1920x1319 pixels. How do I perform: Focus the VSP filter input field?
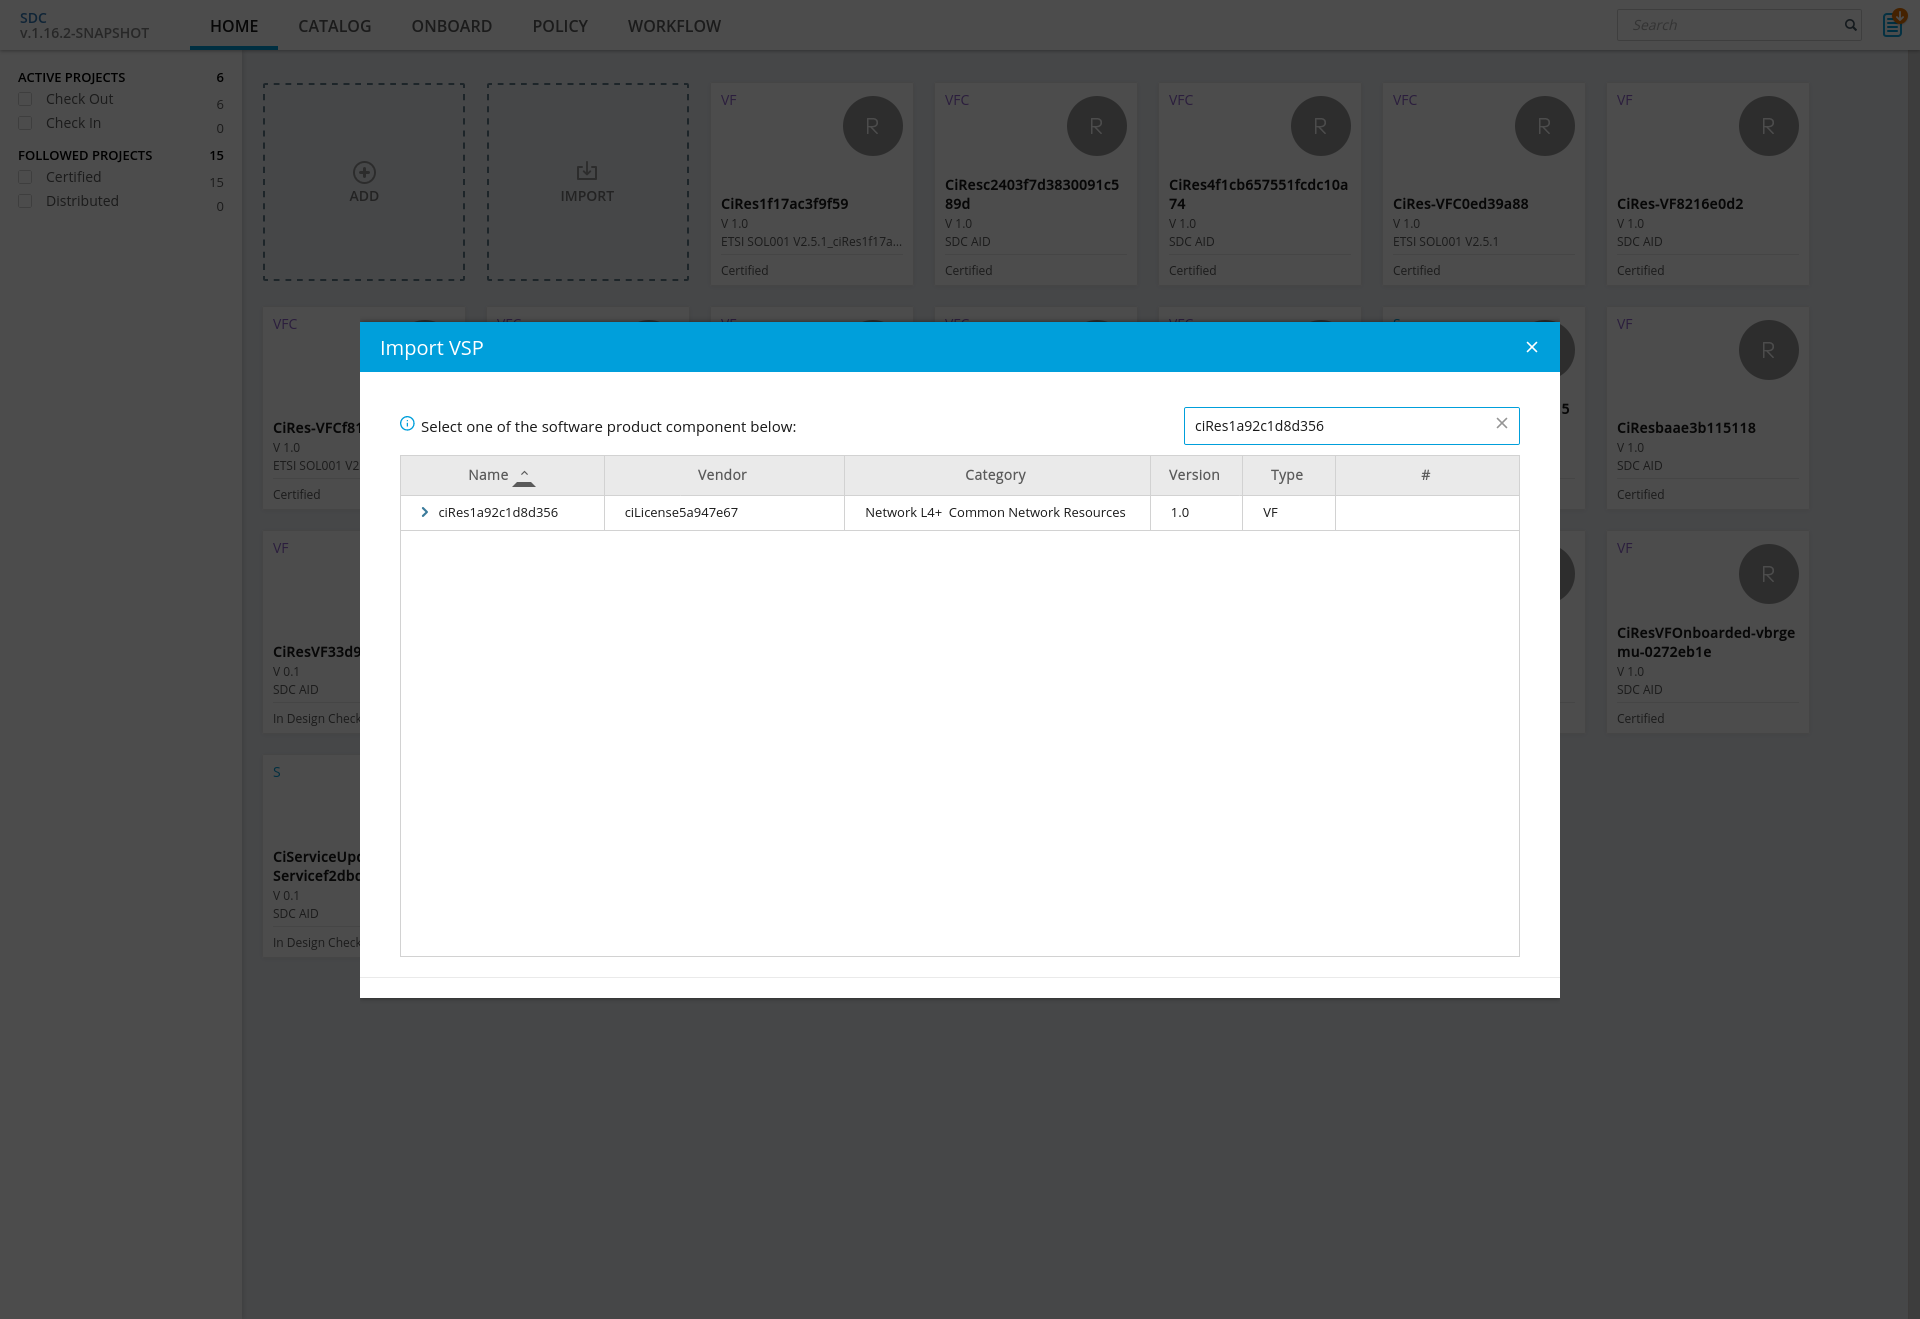pos(1338,426)
